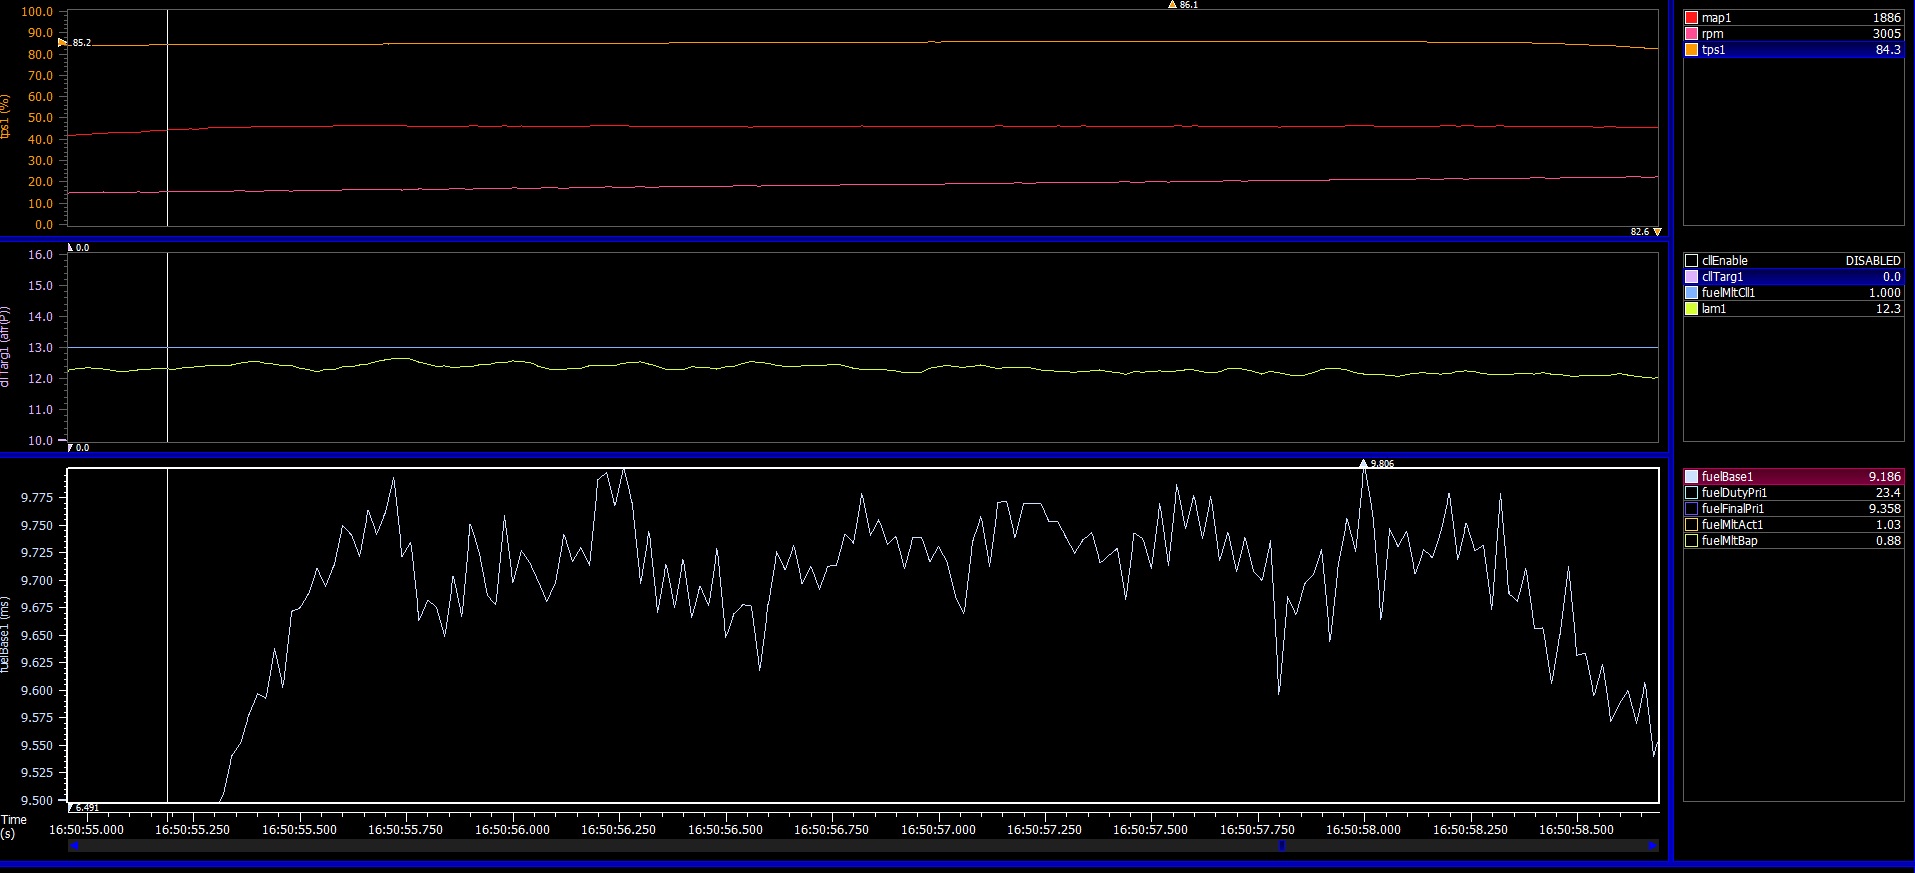Screen dimensions: 1915x873
Task: Click the 86.1 maximum marker triangle
Action: (1172, 5)
